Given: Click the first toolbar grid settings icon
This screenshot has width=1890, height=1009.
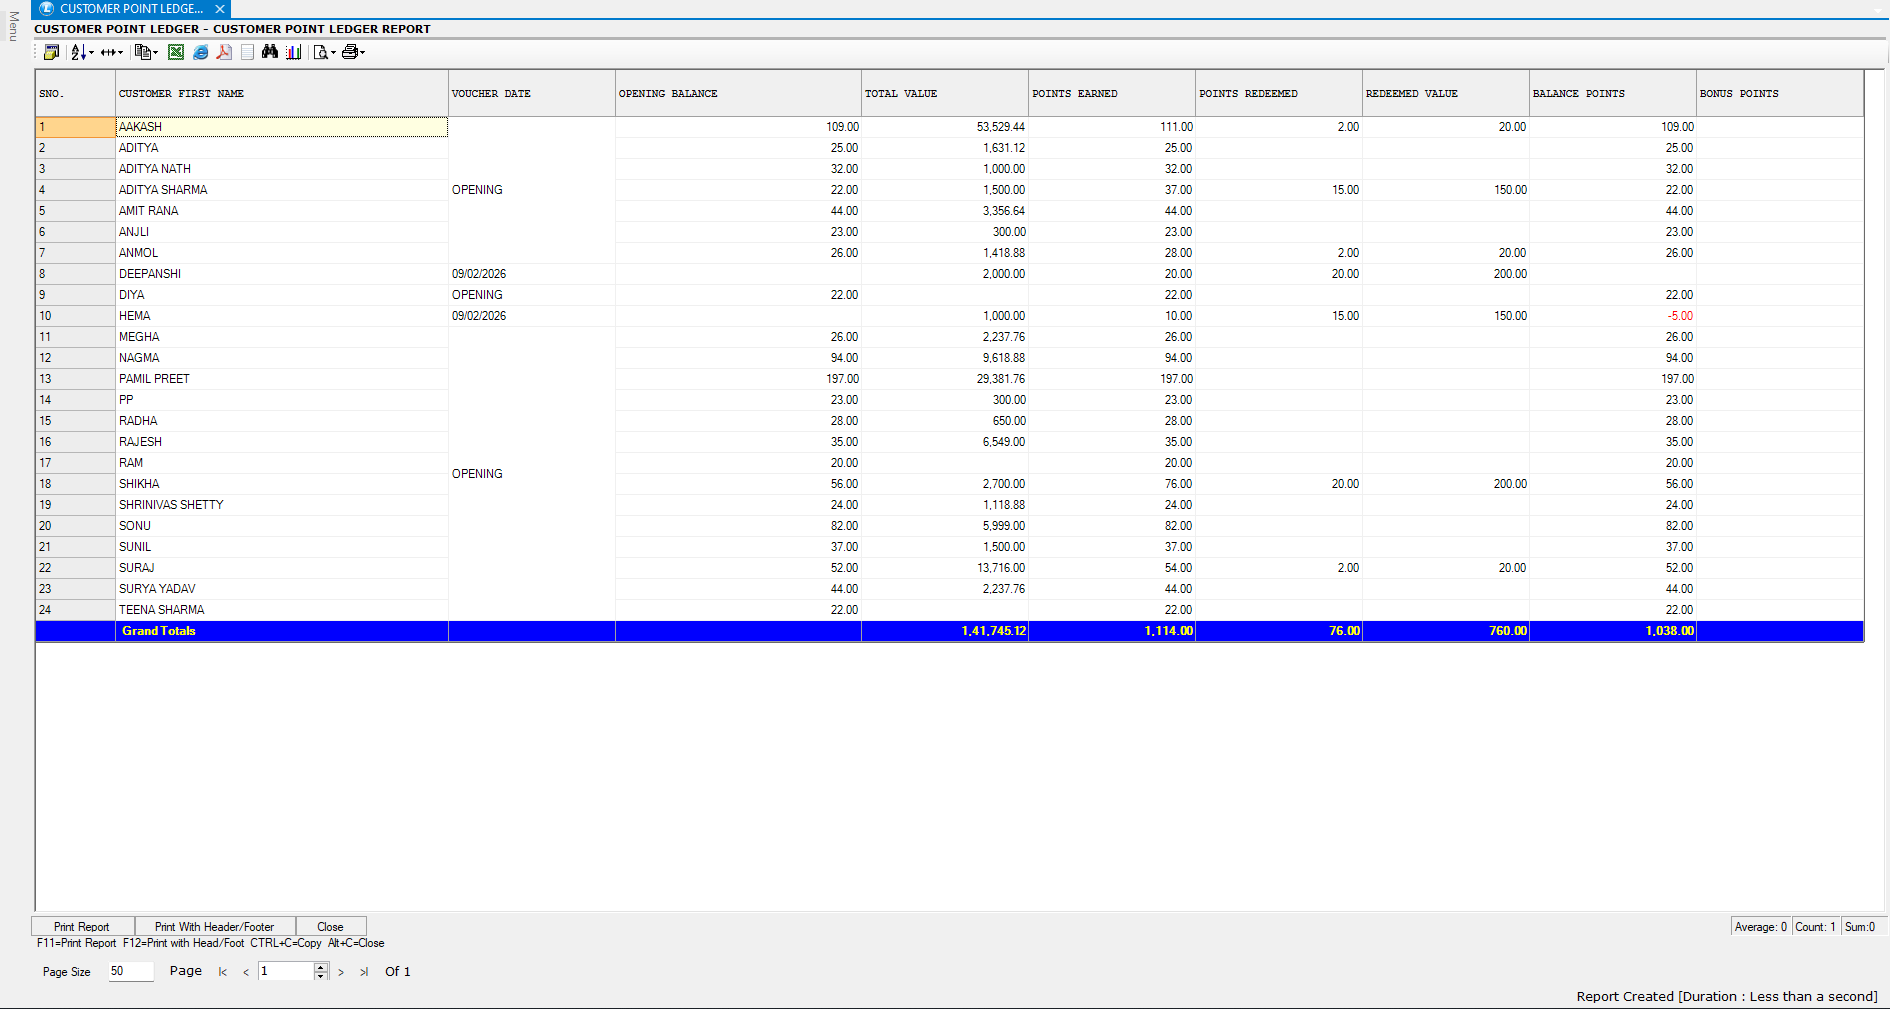Looking at the screenshot, I should click(52, 52).
